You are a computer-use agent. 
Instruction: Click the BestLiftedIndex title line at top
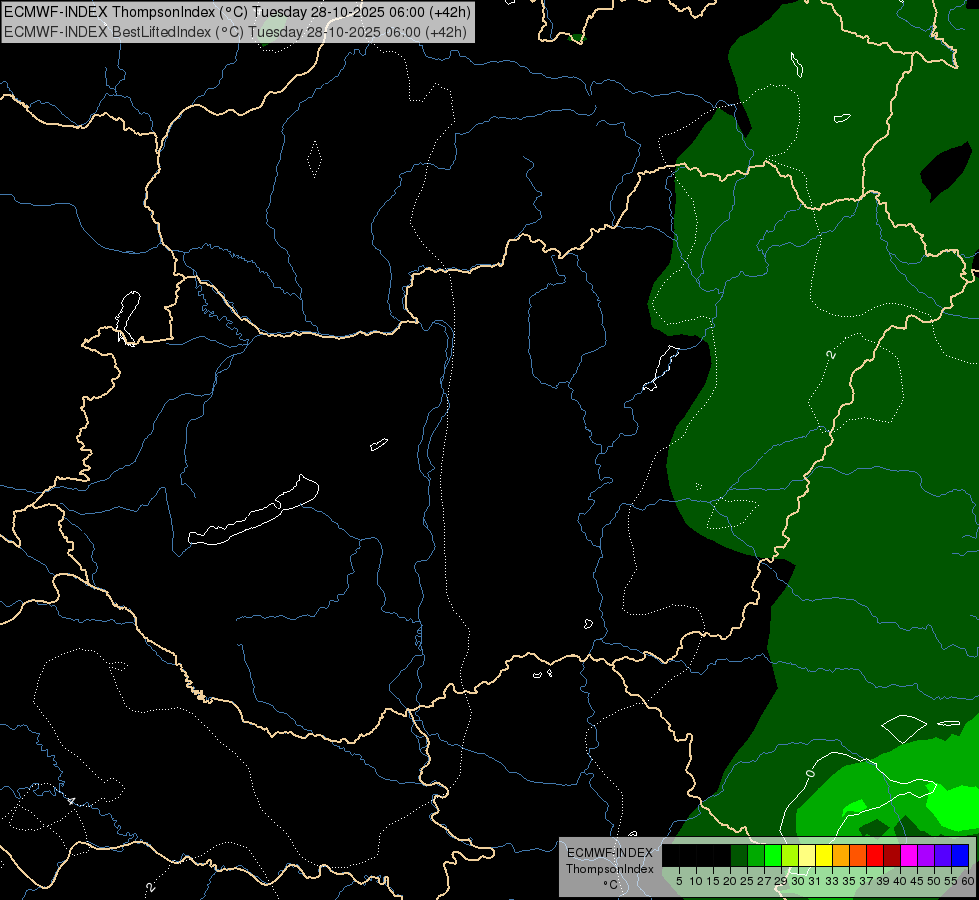coord(235,32)
